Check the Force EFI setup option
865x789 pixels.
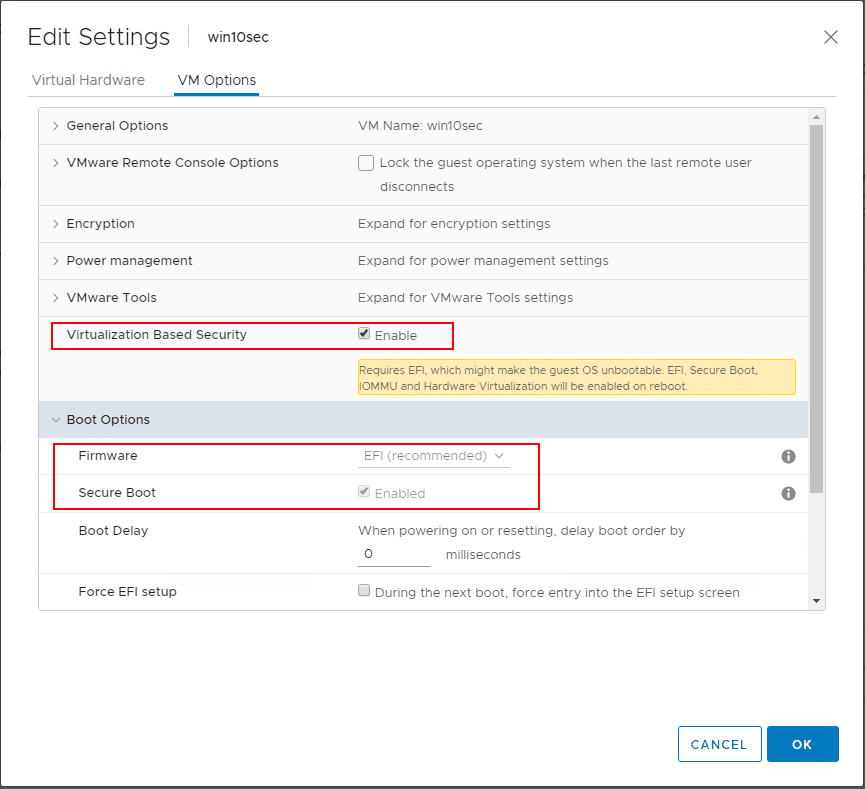pos(365,591)
